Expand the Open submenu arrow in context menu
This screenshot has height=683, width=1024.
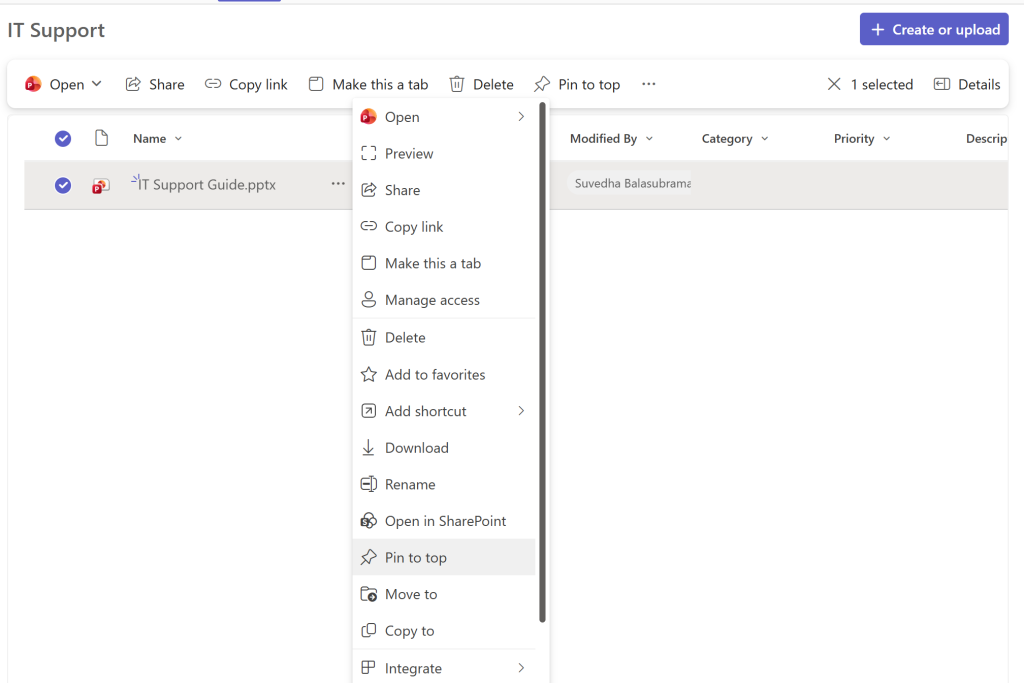pos(521,117)
